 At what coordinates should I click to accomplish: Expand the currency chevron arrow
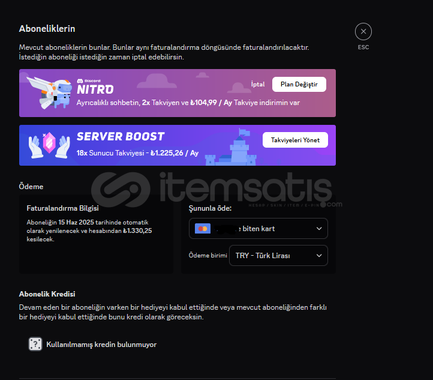click(319, 256)
